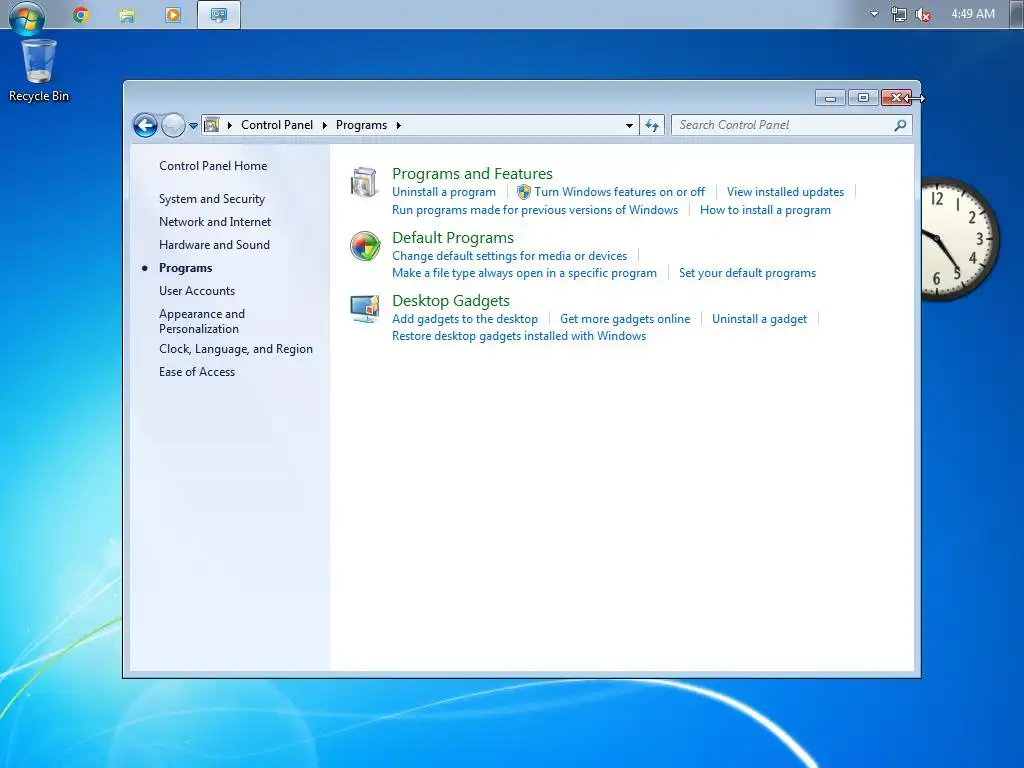Open the Windows Start orb
The image size is (1024, 768).
click(x=27, y=17)
